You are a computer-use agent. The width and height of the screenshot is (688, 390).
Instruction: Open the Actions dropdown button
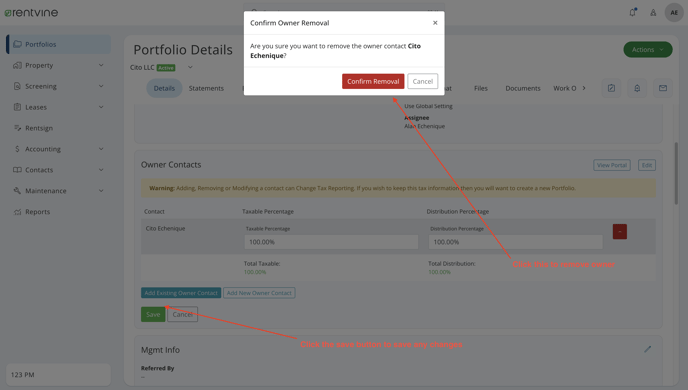pyautogui.click(x=648, y=50)
